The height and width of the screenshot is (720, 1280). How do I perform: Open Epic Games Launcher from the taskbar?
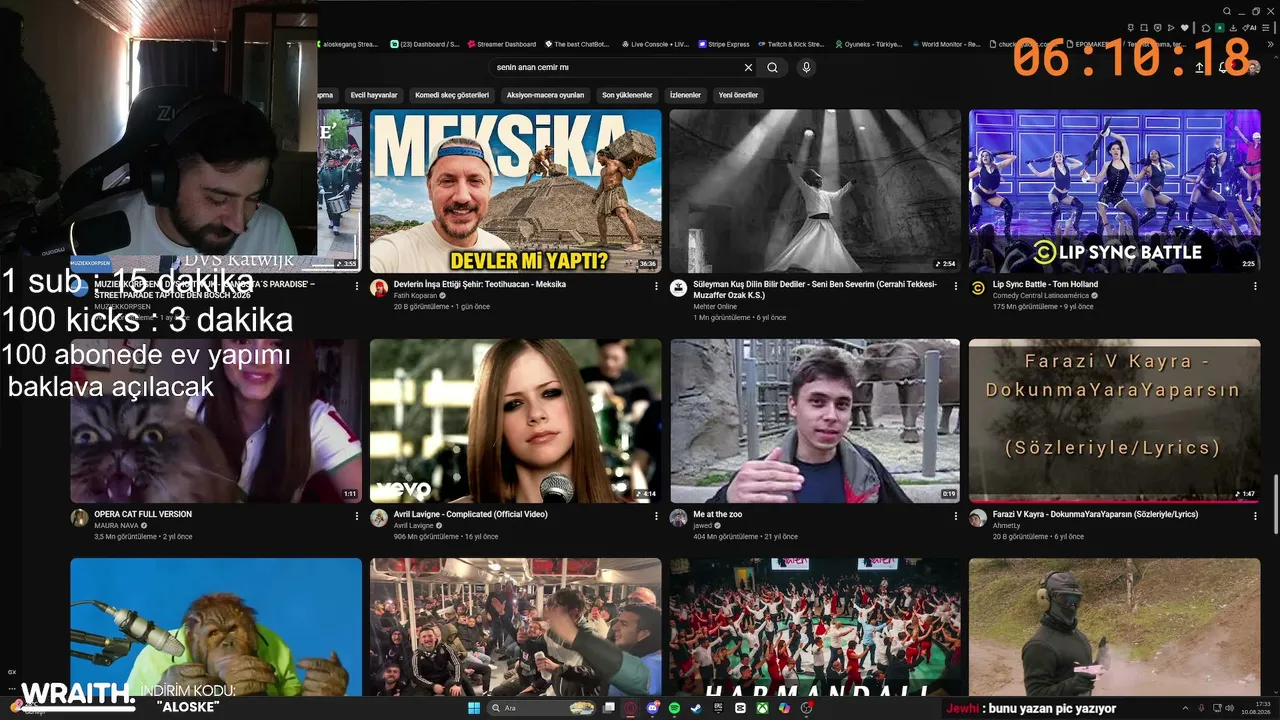[718, 708]
